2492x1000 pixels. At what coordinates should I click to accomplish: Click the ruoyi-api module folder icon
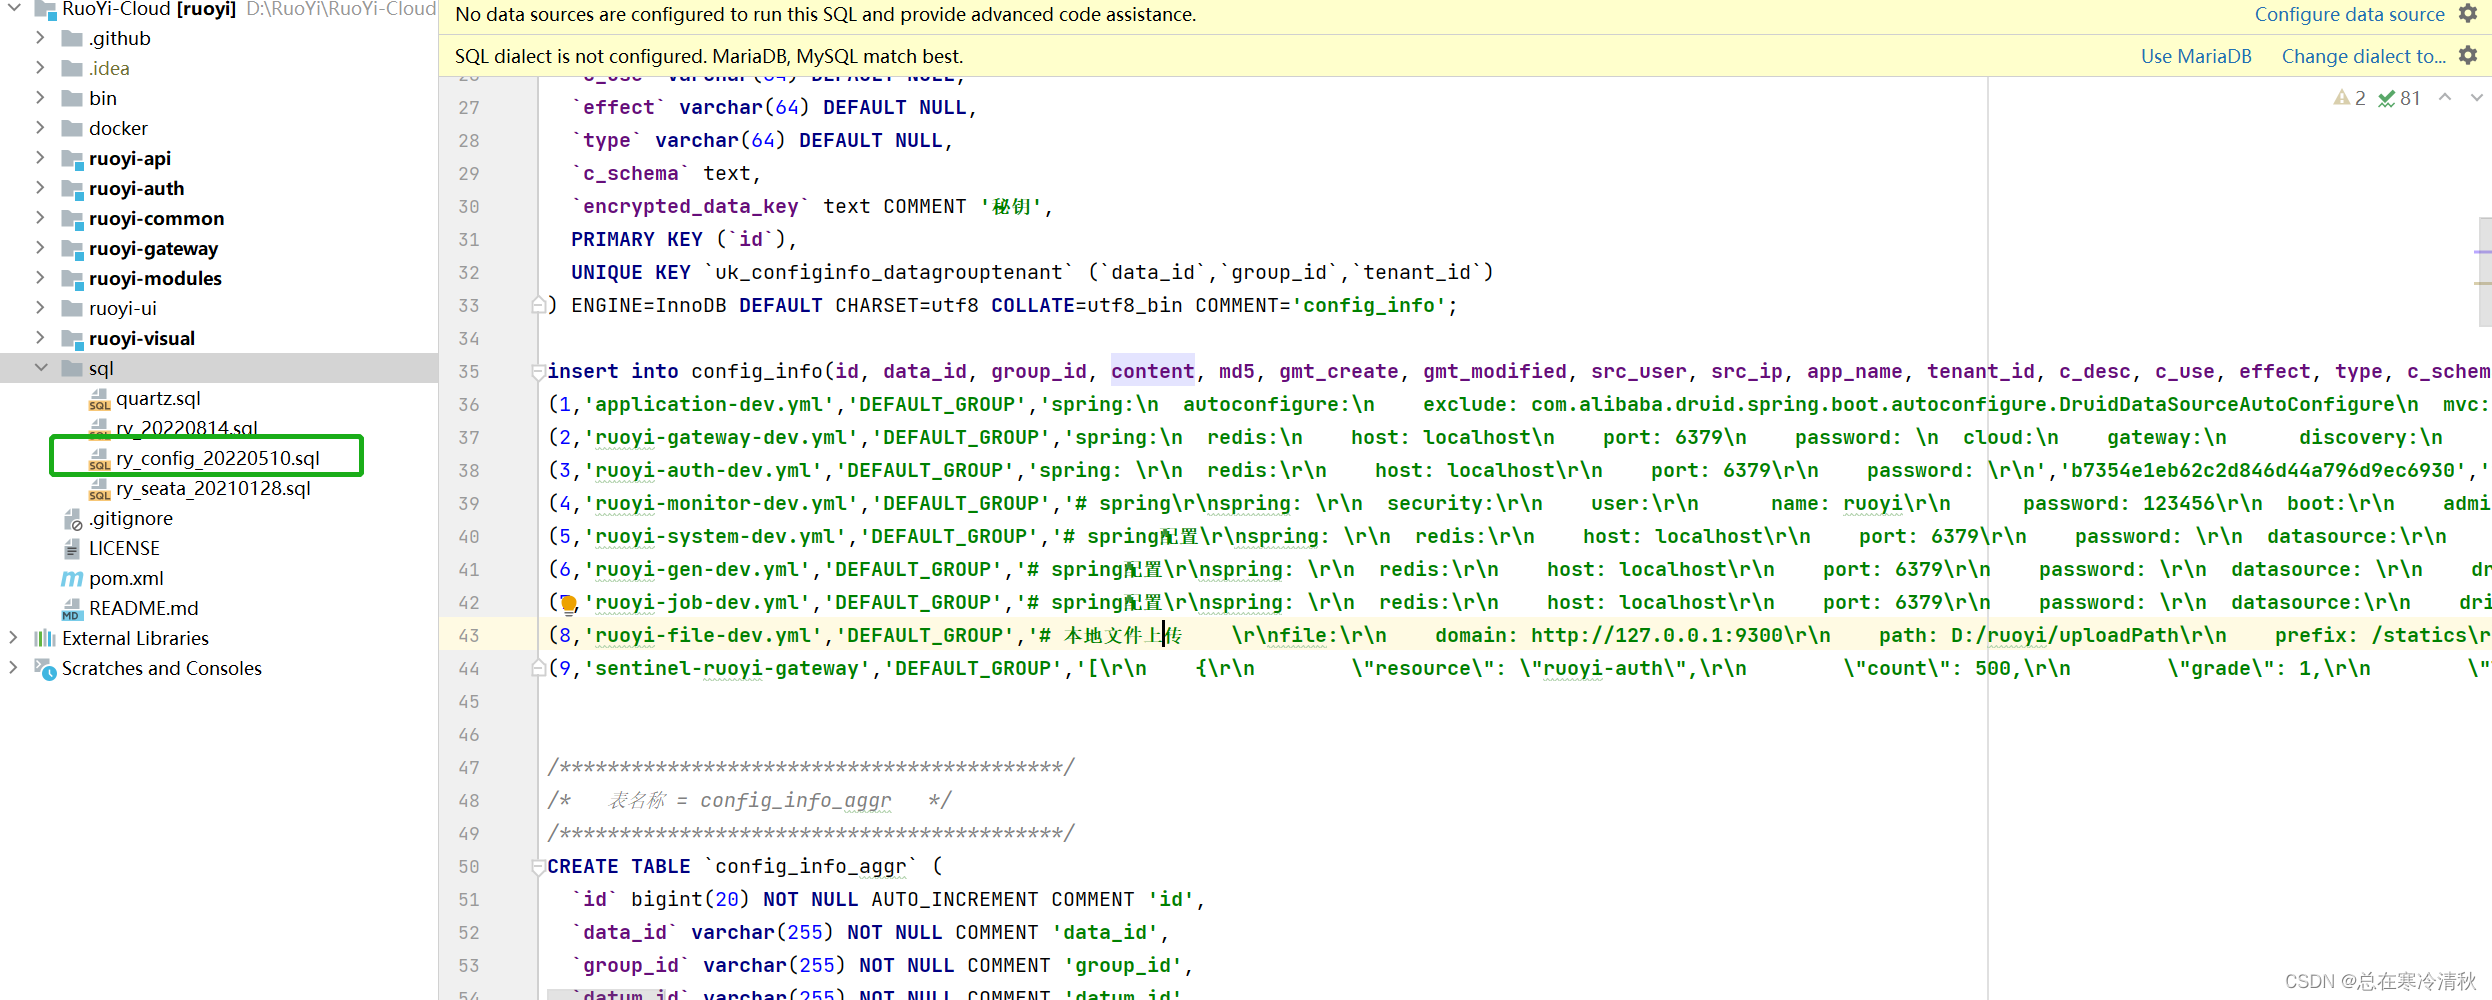pyautogui.click(x=72, y=159)
